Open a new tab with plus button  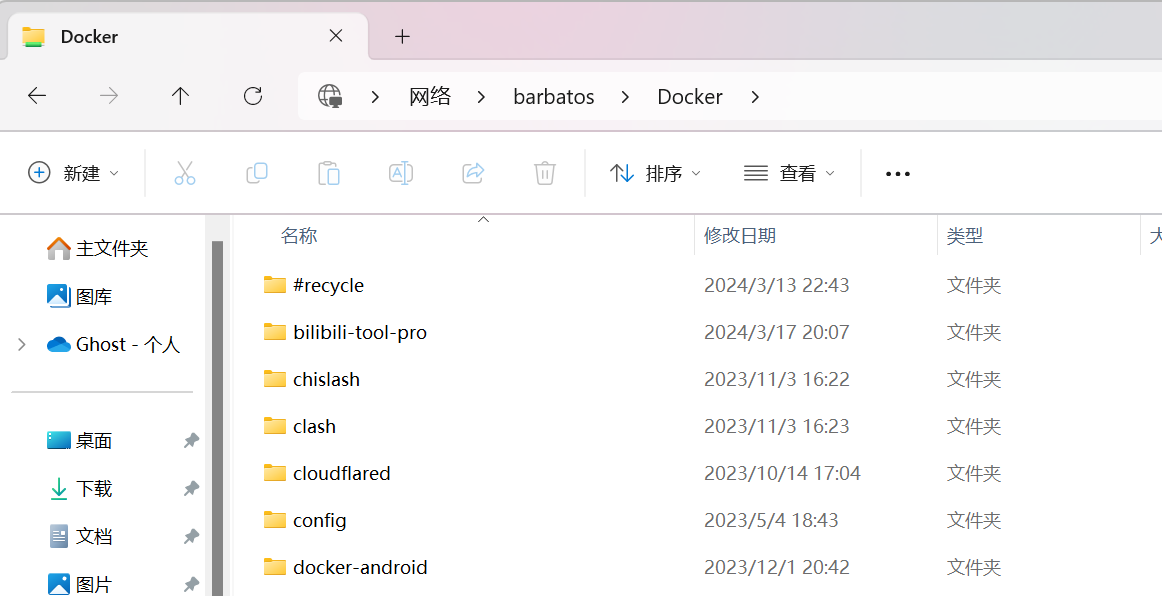coord(402,36)
